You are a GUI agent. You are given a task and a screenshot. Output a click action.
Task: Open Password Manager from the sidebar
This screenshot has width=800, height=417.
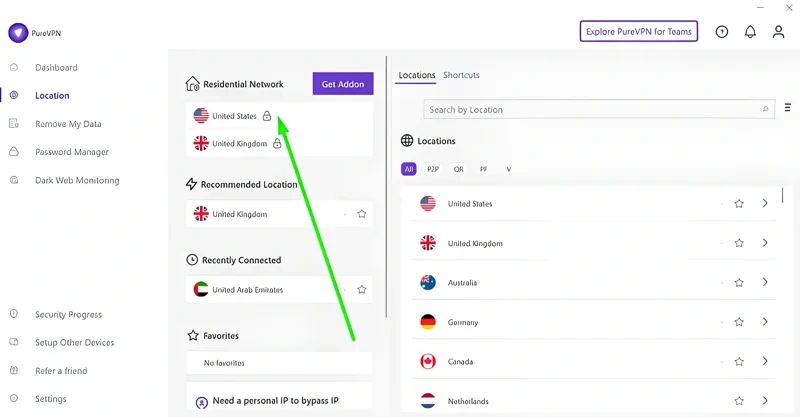coord(72,152)
